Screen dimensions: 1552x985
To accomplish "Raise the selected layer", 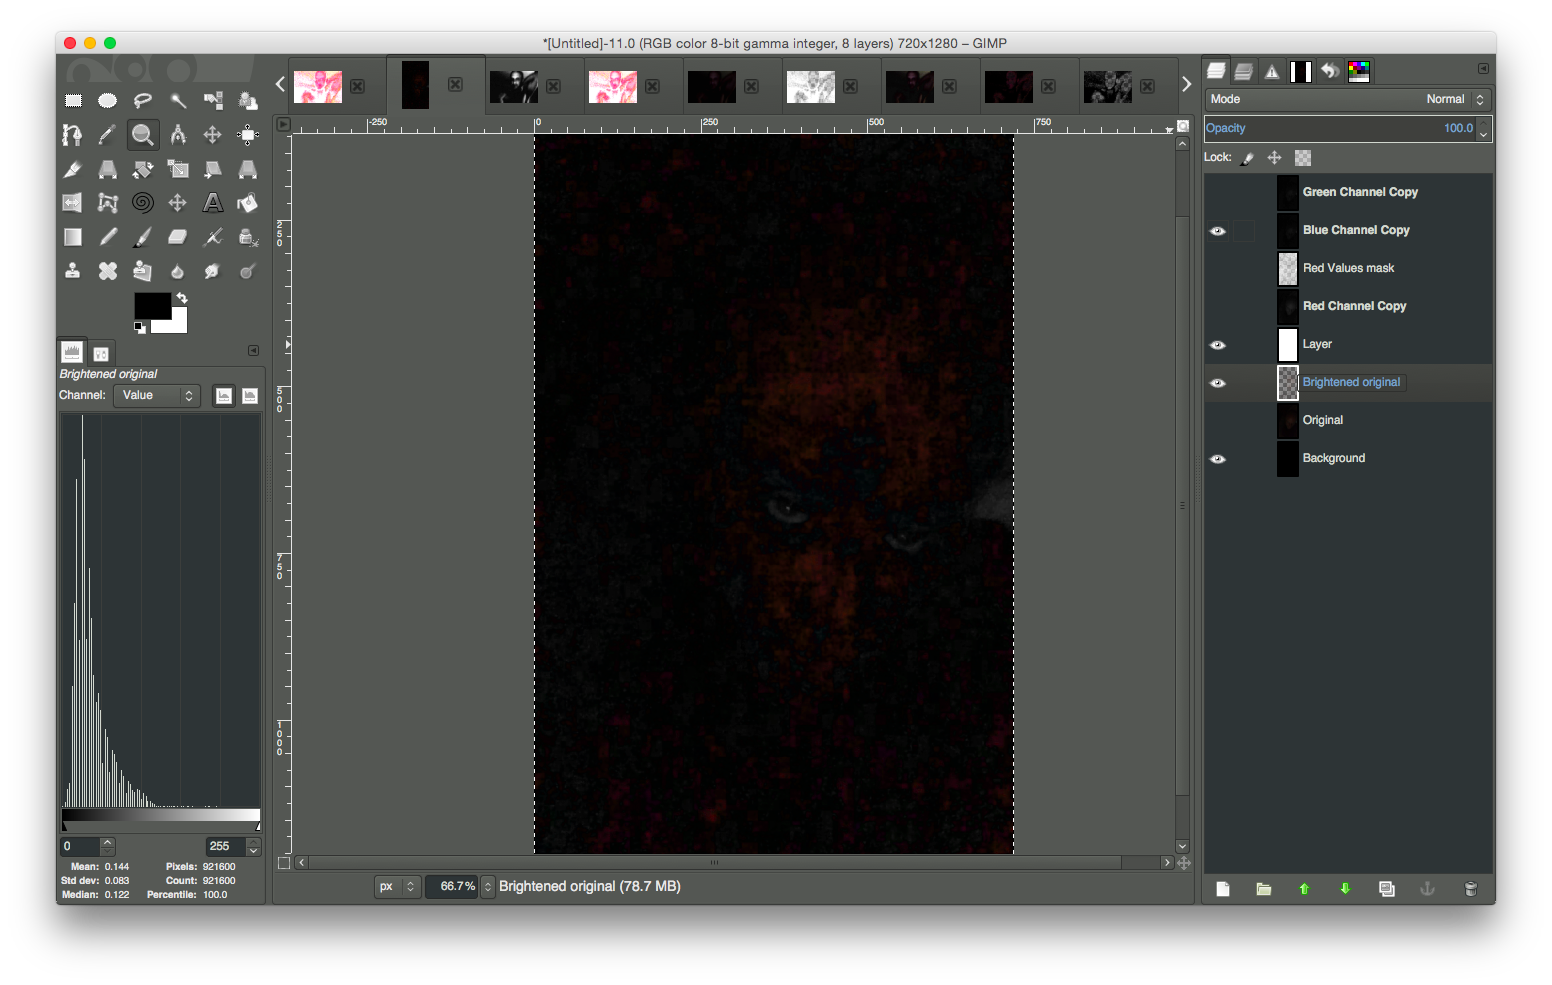I will pyautogui.click(x=1304, y=889).
